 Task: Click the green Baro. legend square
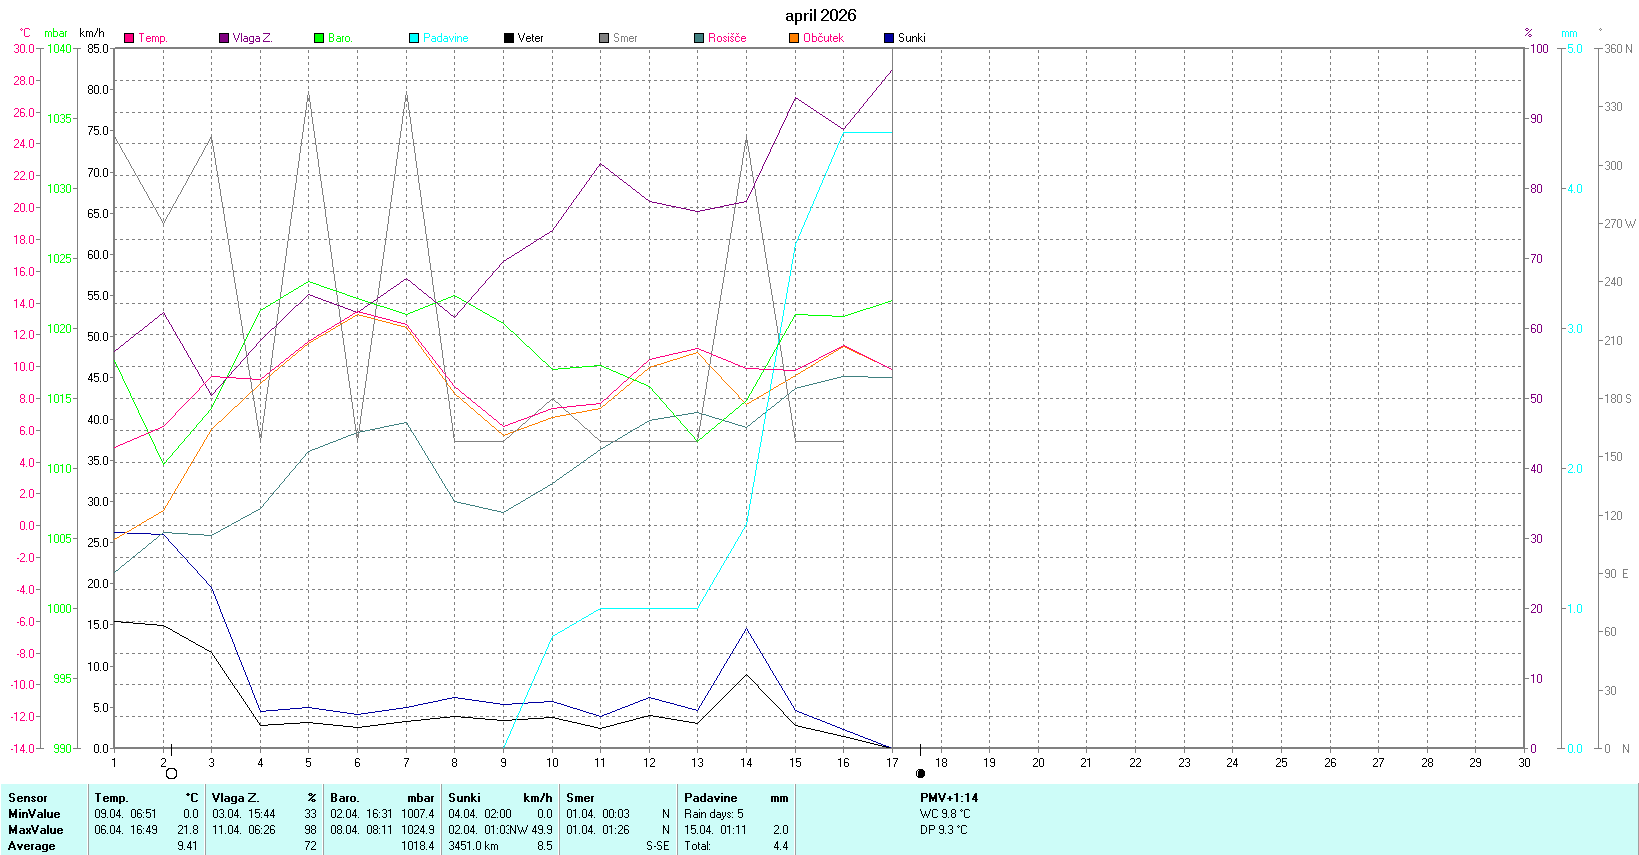click(x=319, y=38)
